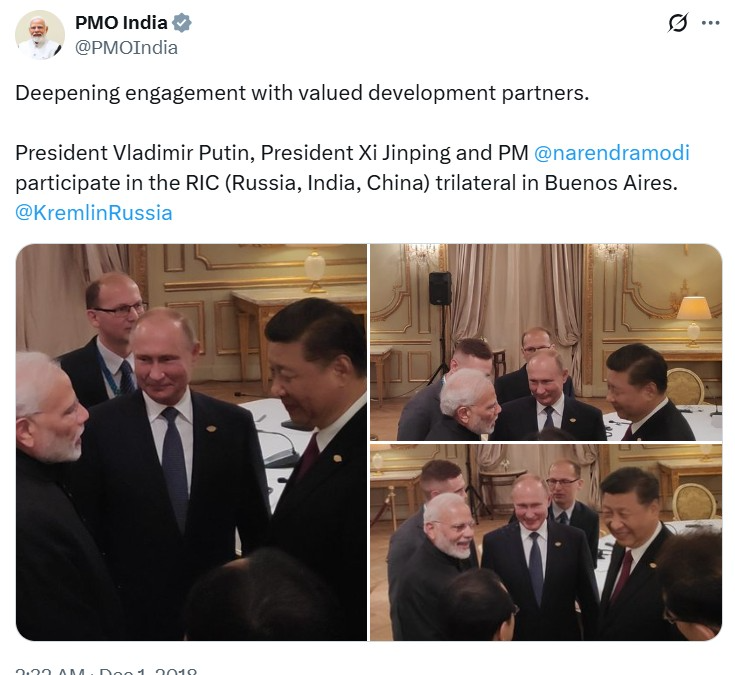The width and height of the screenshot is (735, 675).
Task: Open the @narendramodi mention link
Action: click(612, 154)
